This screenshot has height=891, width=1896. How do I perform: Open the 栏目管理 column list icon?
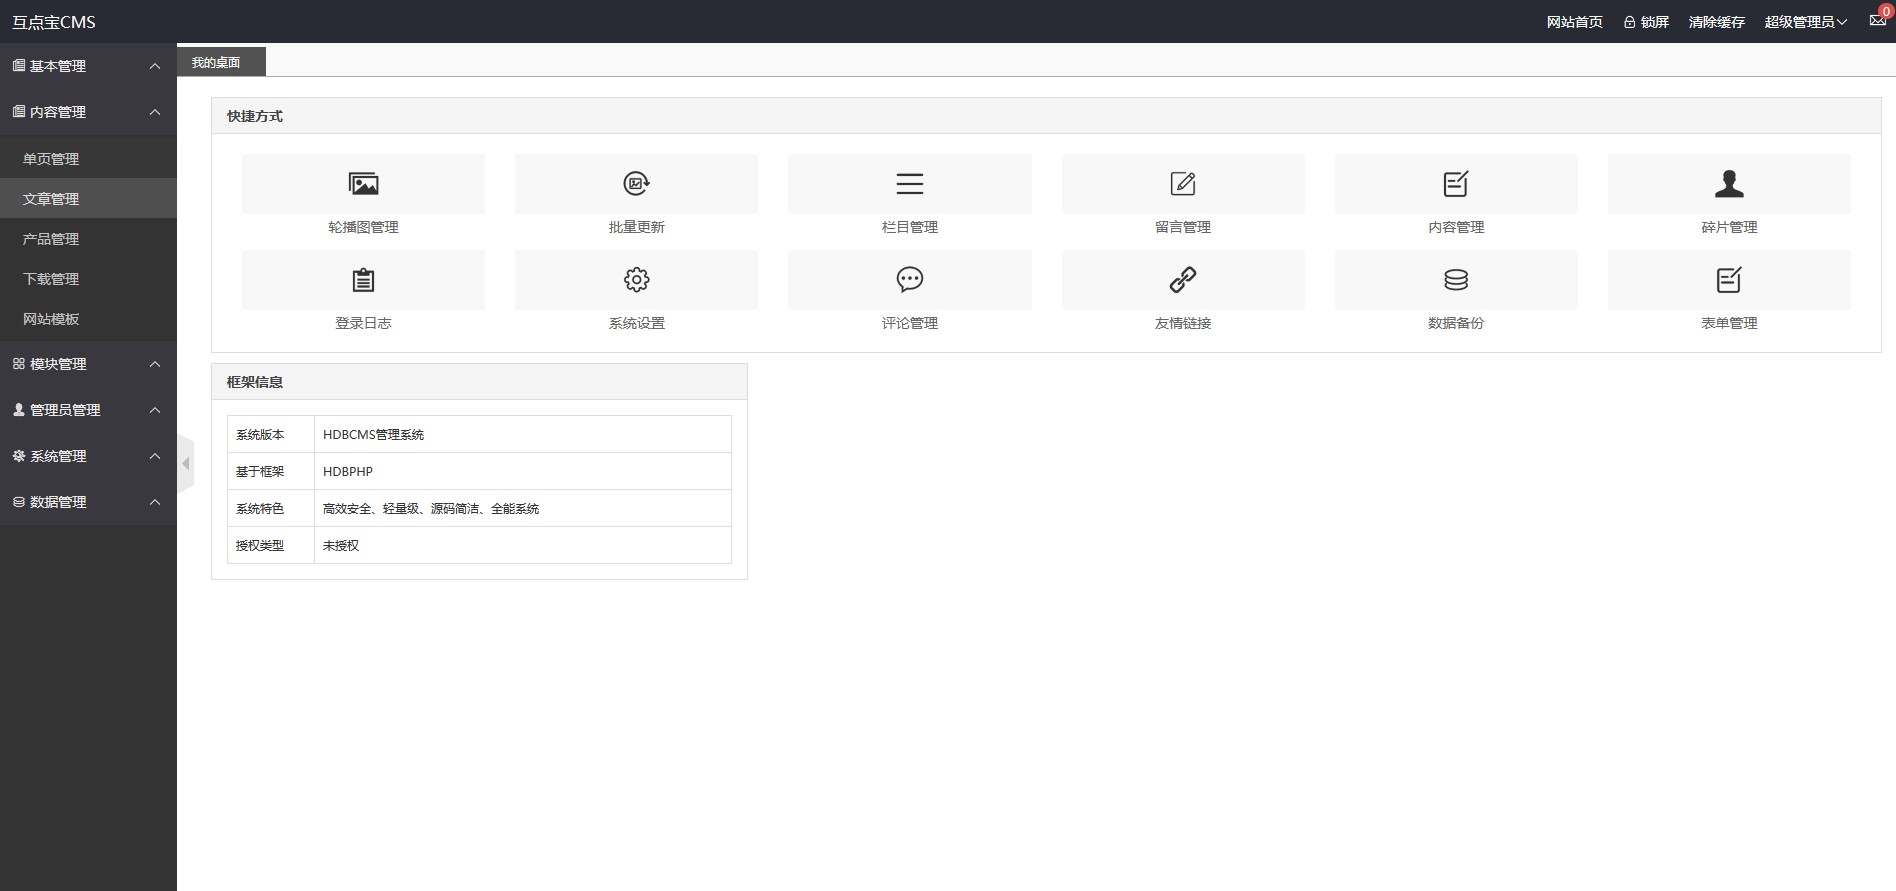[x=909, y=184]
